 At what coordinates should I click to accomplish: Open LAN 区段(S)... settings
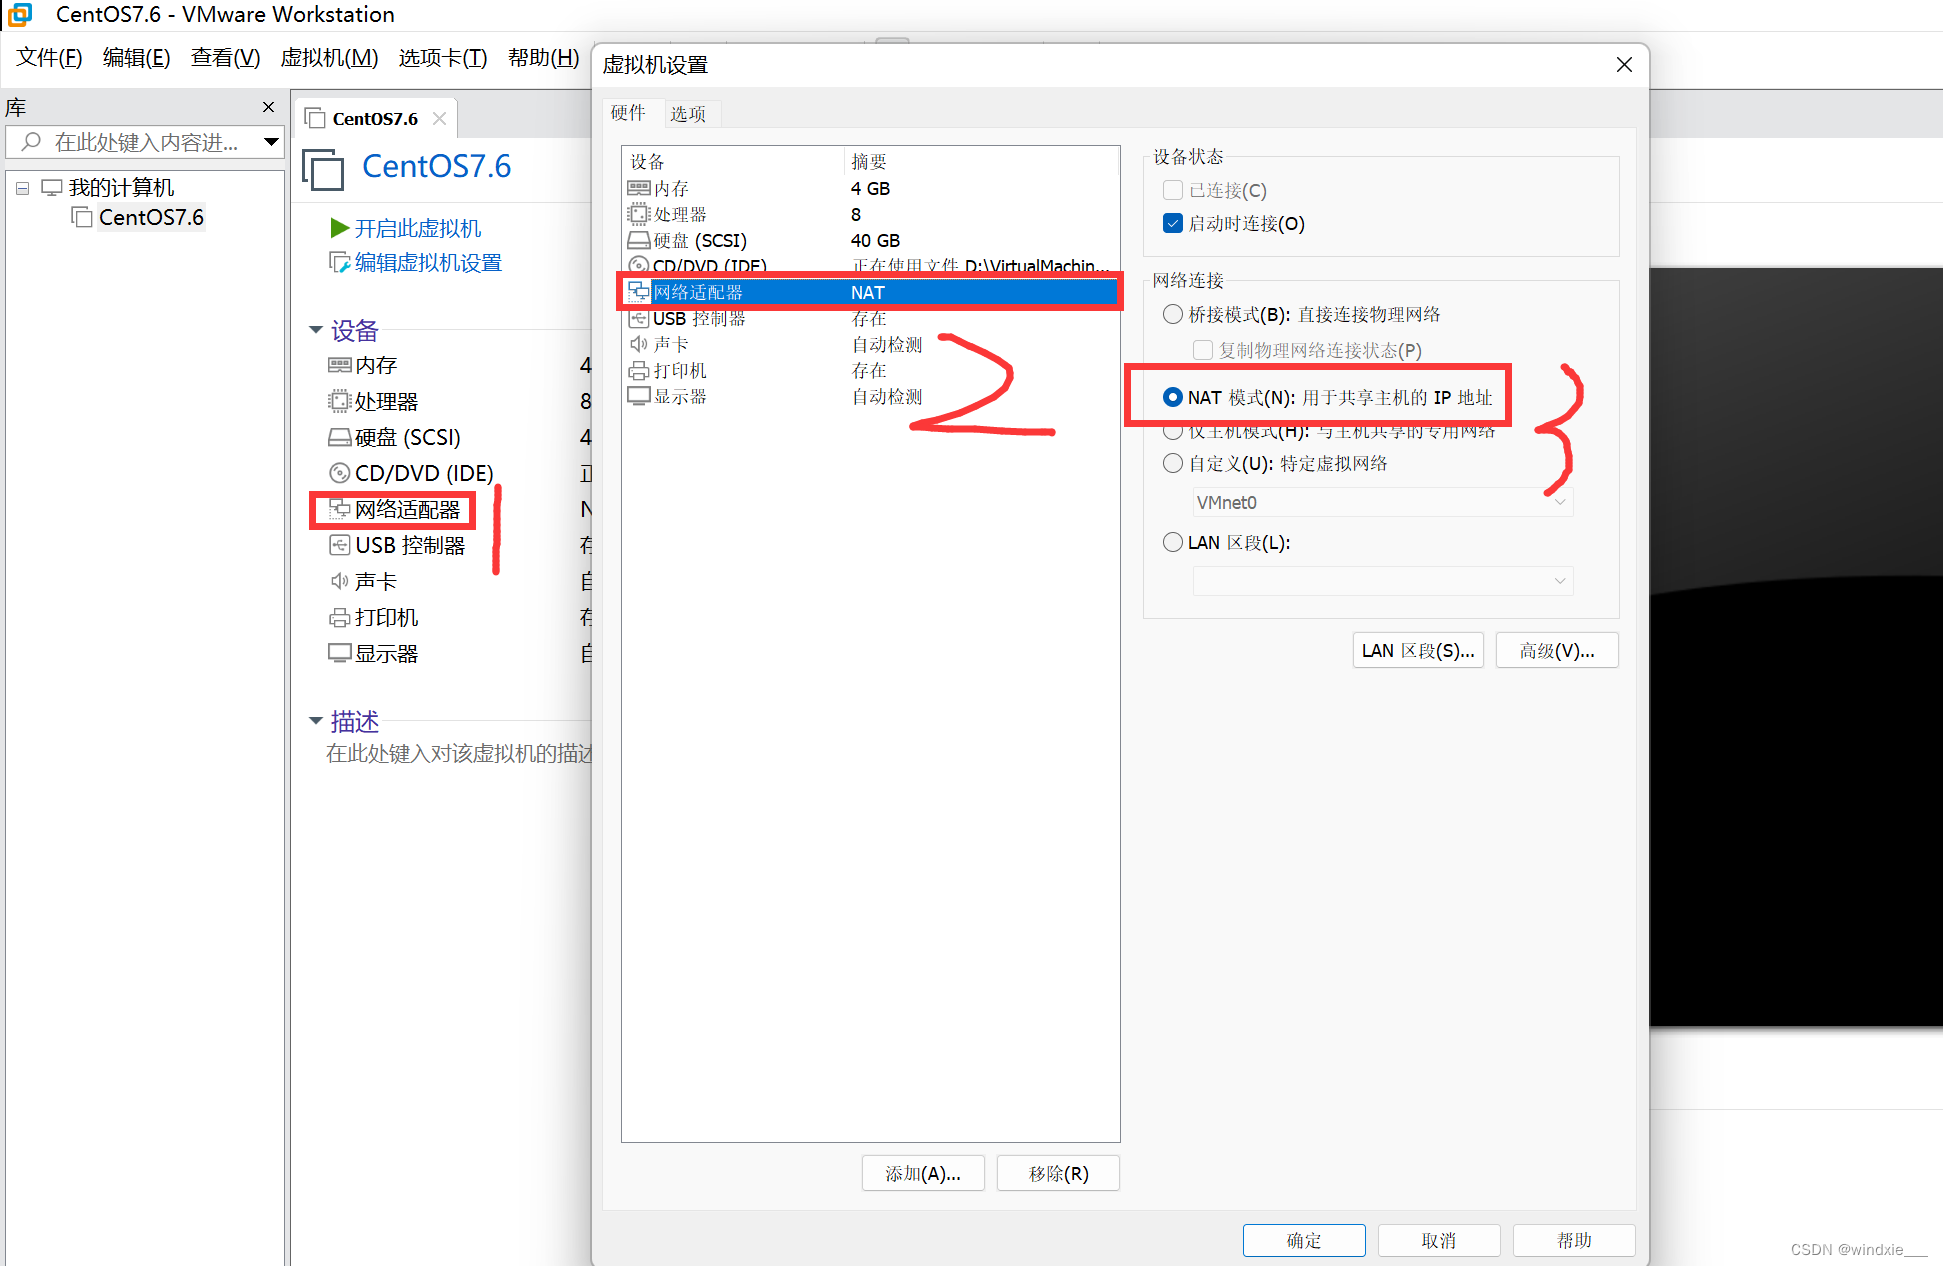click(1418, 650)
